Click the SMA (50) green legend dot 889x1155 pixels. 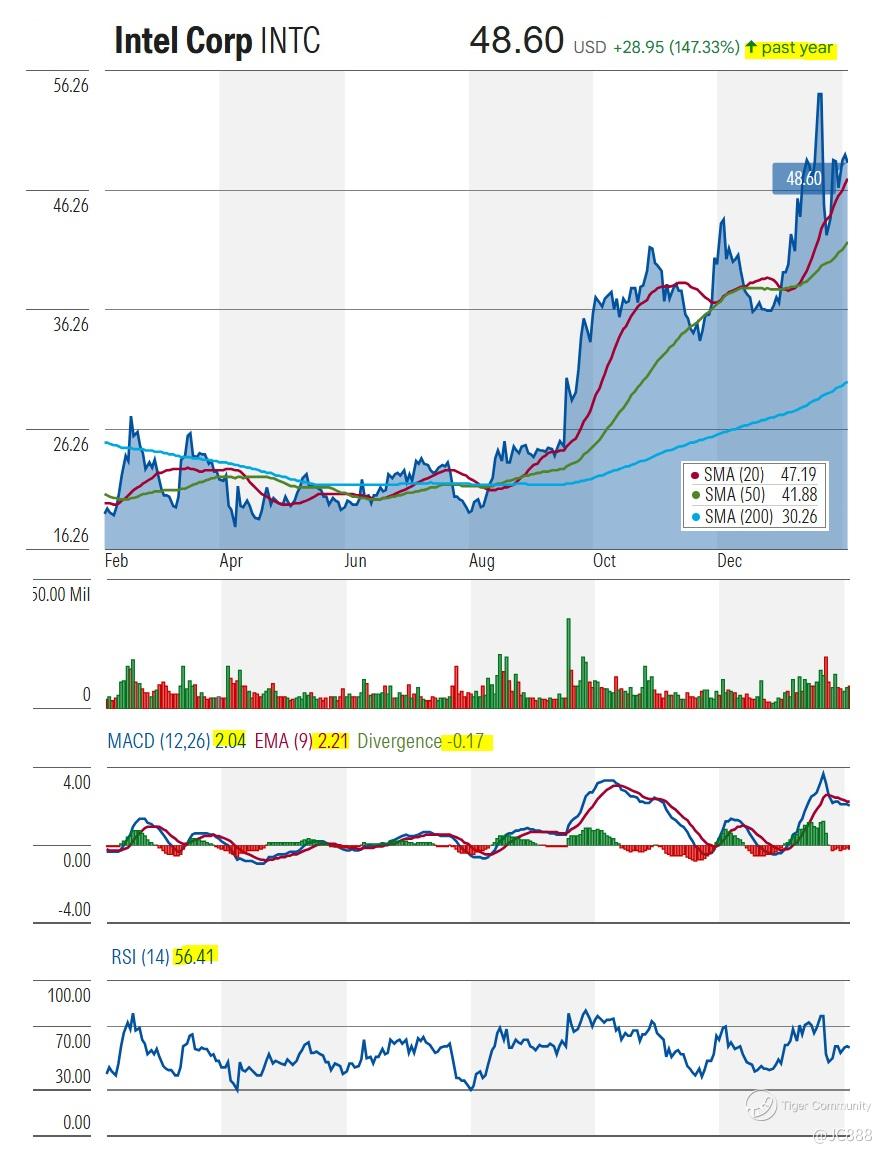click(695, 496)
